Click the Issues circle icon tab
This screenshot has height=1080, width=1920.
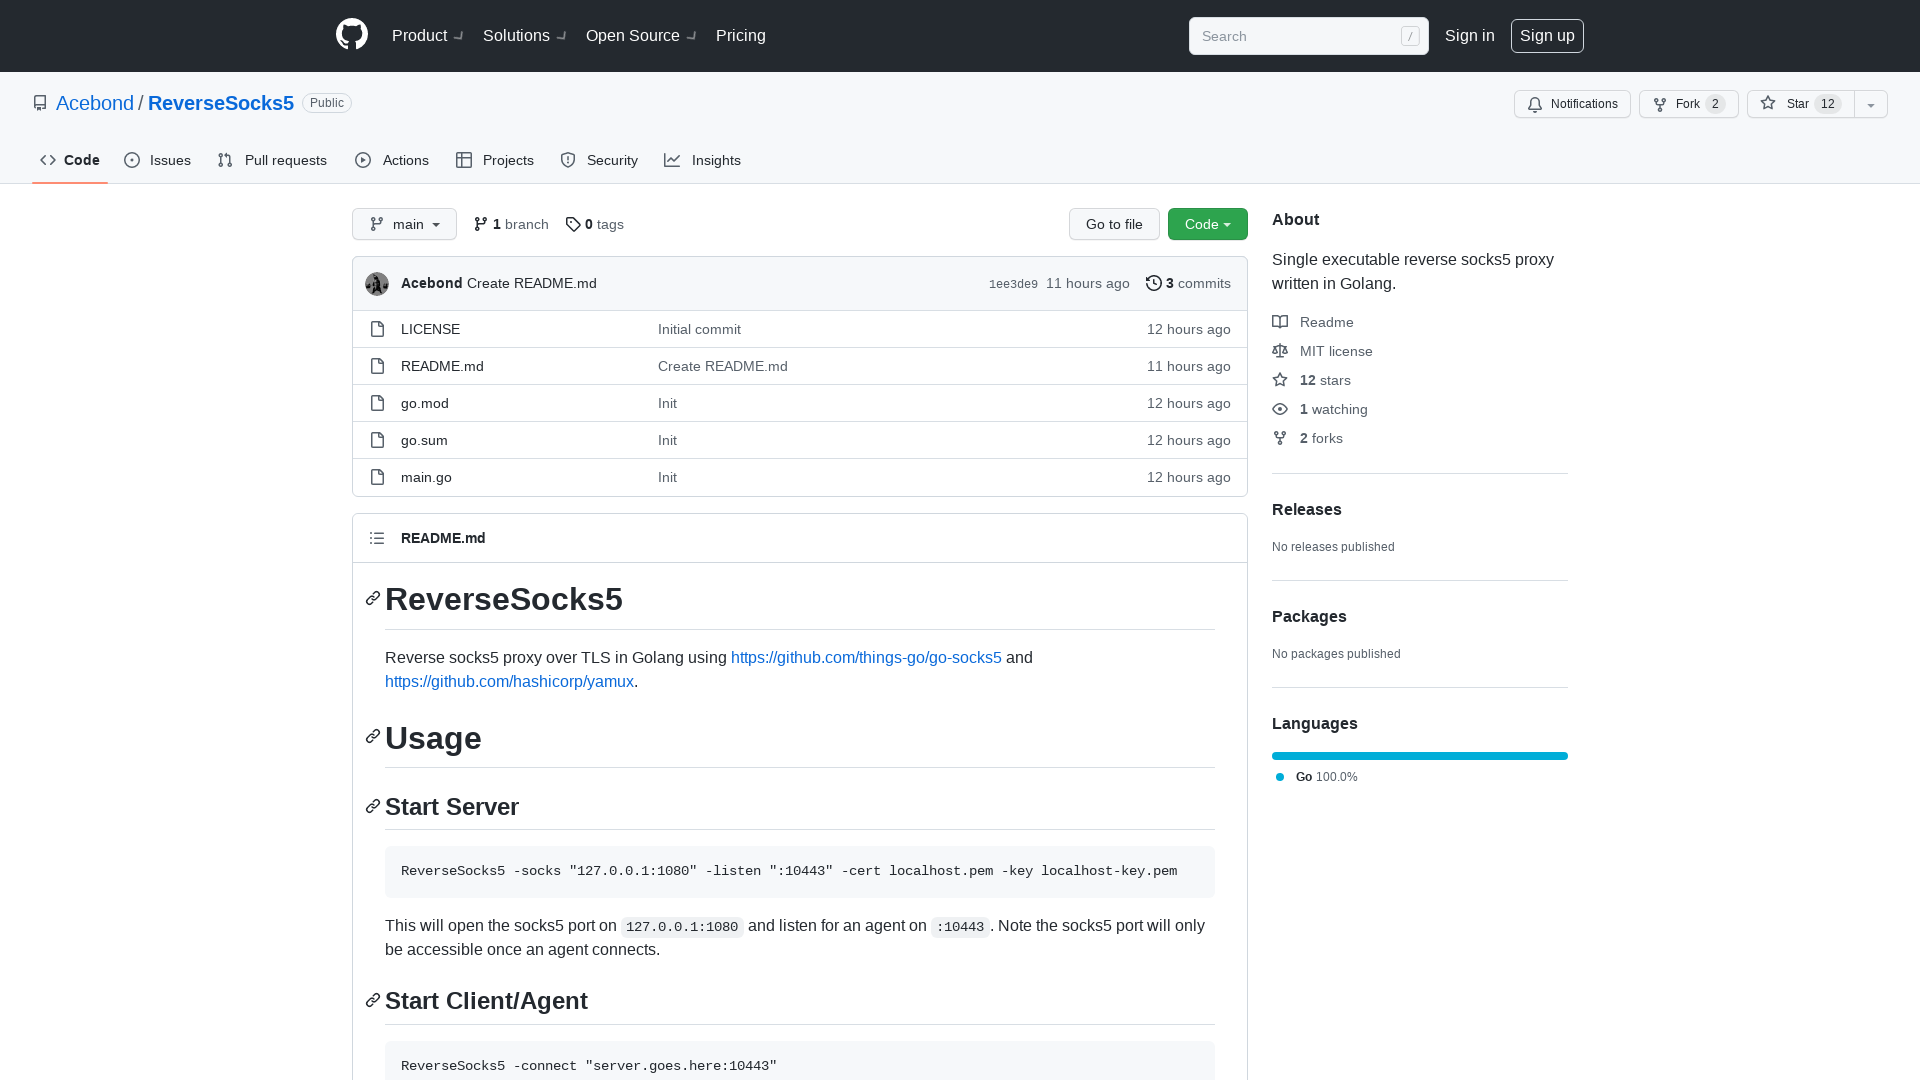(x=132, y=160)
